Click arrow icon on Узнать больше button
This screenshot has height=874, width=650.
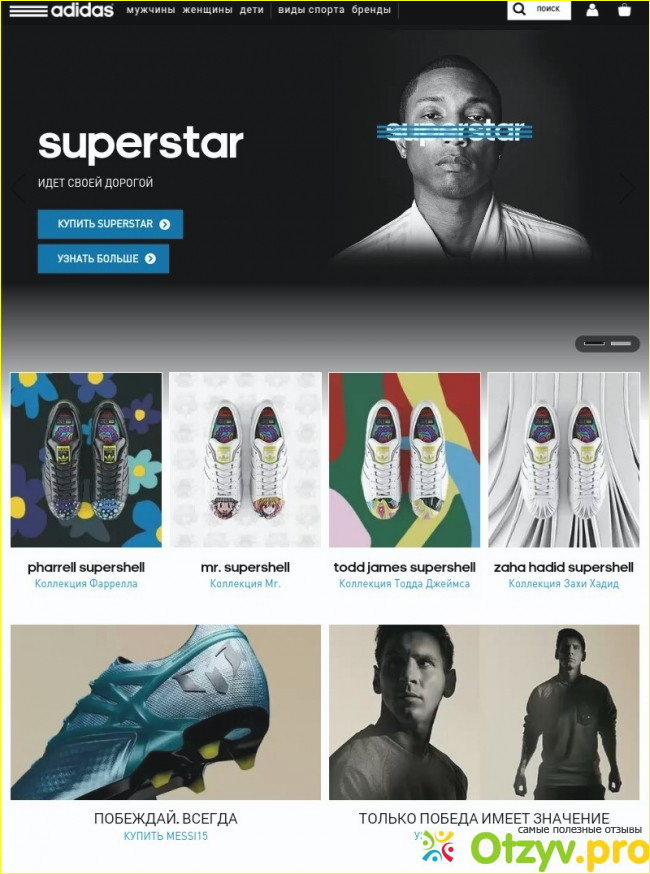pyautogui.click(x=151, y=259)
